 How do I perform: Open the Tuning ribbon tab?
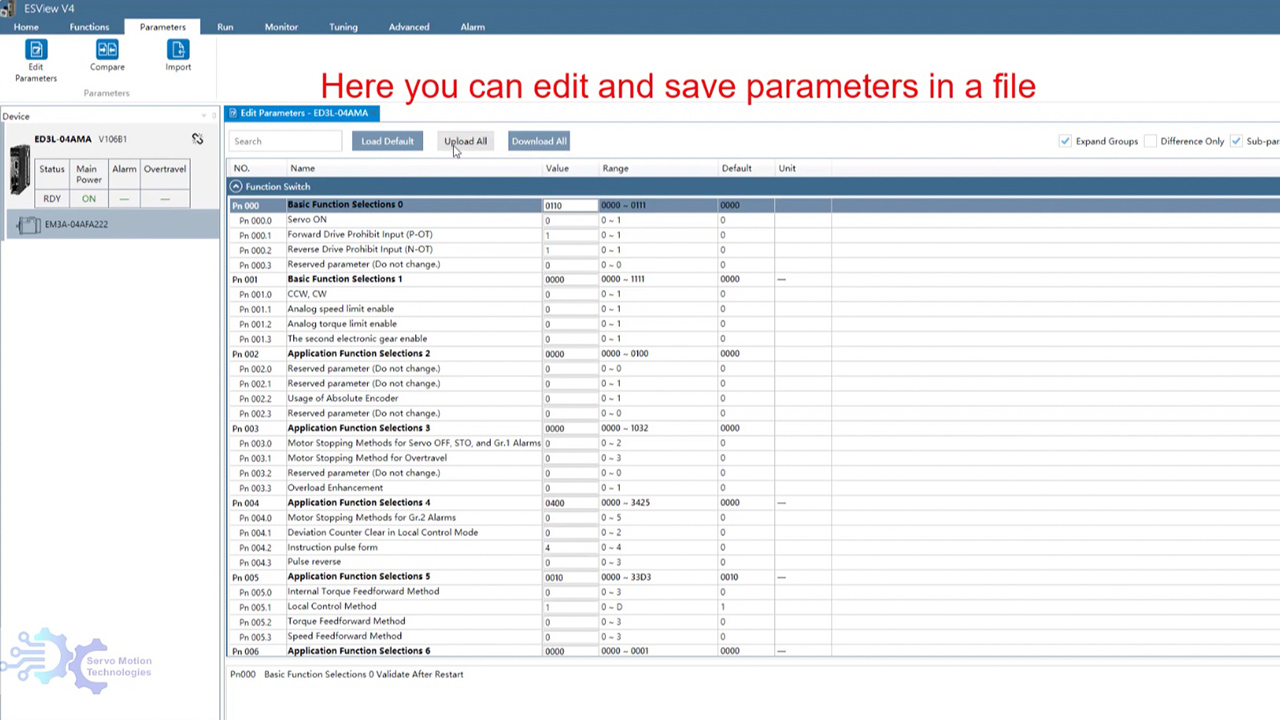[x=343, y=27]
